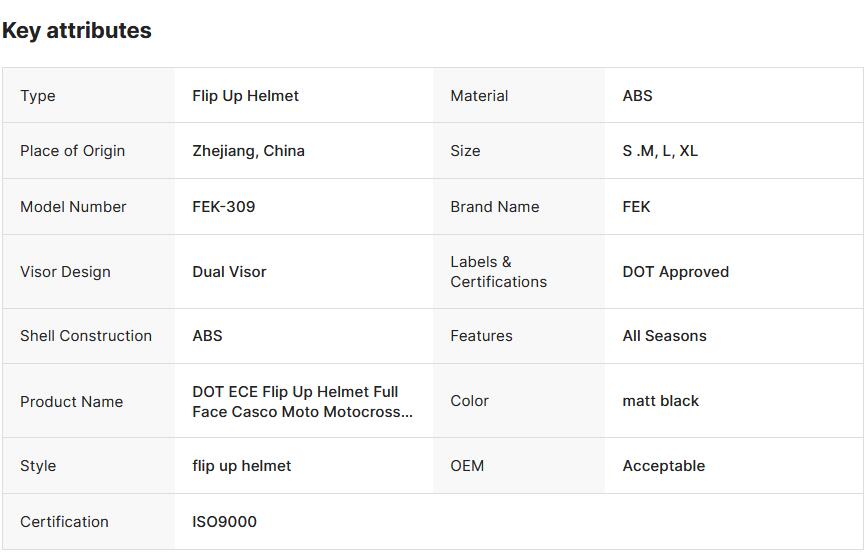Click the Dual Visor value
The width and height of the screenshot is (866, 552).
pos(229,272)
